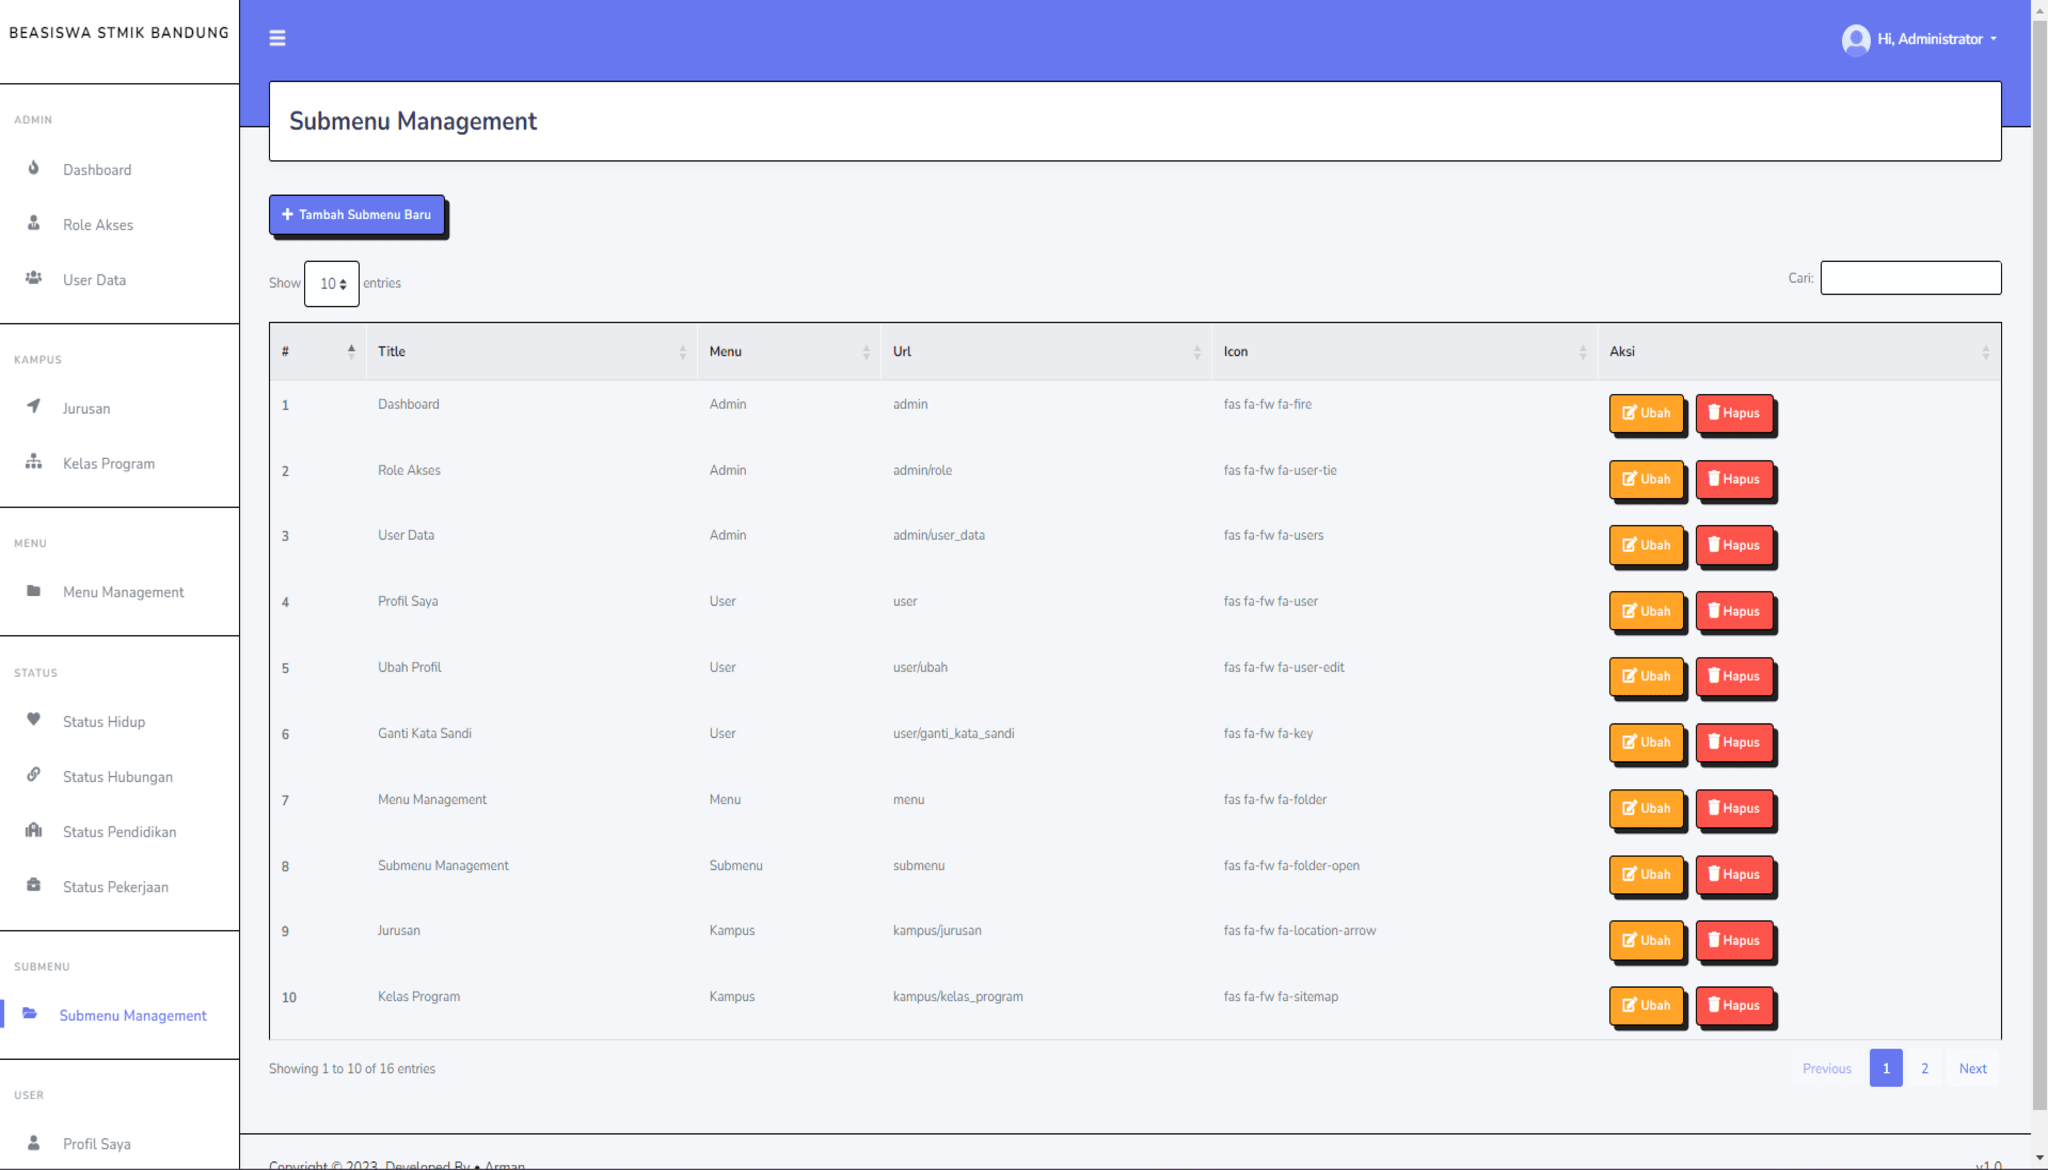This screenshot has width=2048, height=1170.
Task: Click the Status Hidup heart icon
Action: tap(33, 719)
